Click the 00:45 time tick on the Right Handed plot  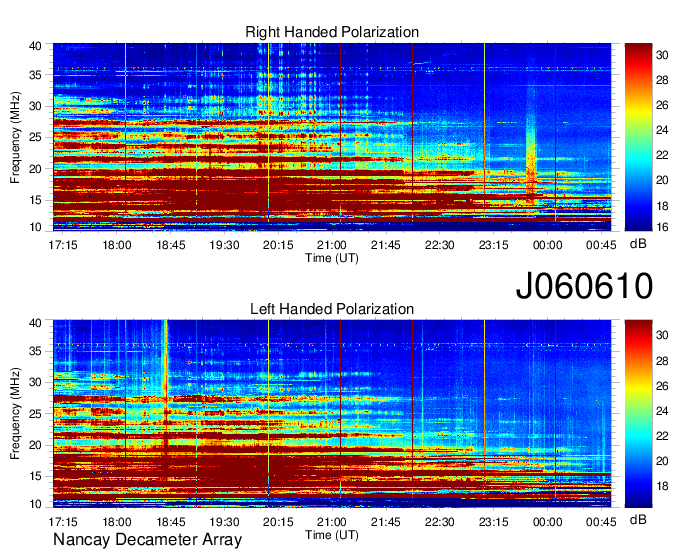click(601, 245)
